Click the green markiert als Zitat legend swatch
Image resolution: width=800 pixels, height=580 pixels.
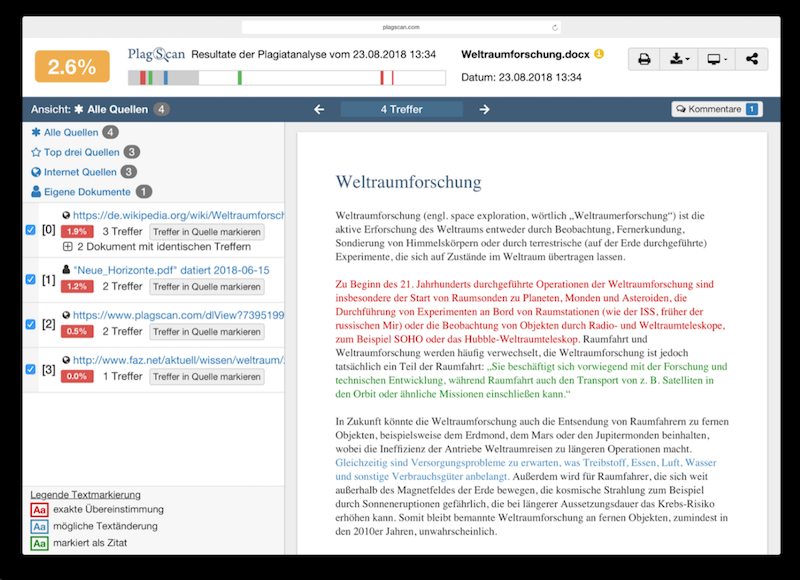[x=39, y=543]
